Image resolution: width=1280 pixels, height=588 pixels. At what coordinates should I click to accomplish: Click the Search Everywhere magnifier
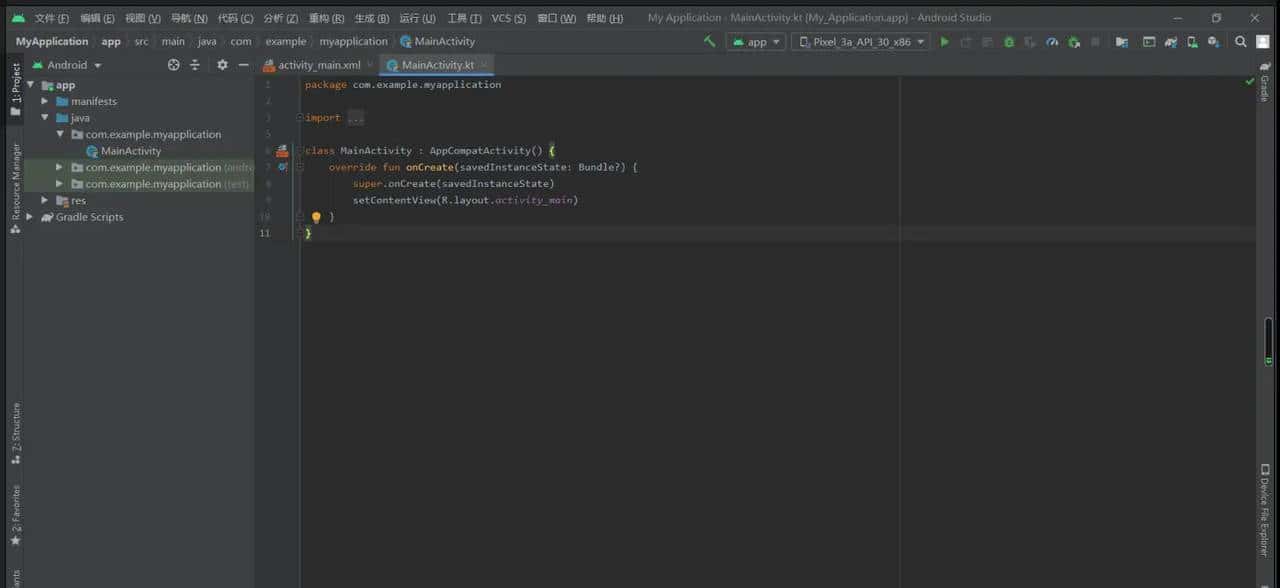[x=1240, y=42]
